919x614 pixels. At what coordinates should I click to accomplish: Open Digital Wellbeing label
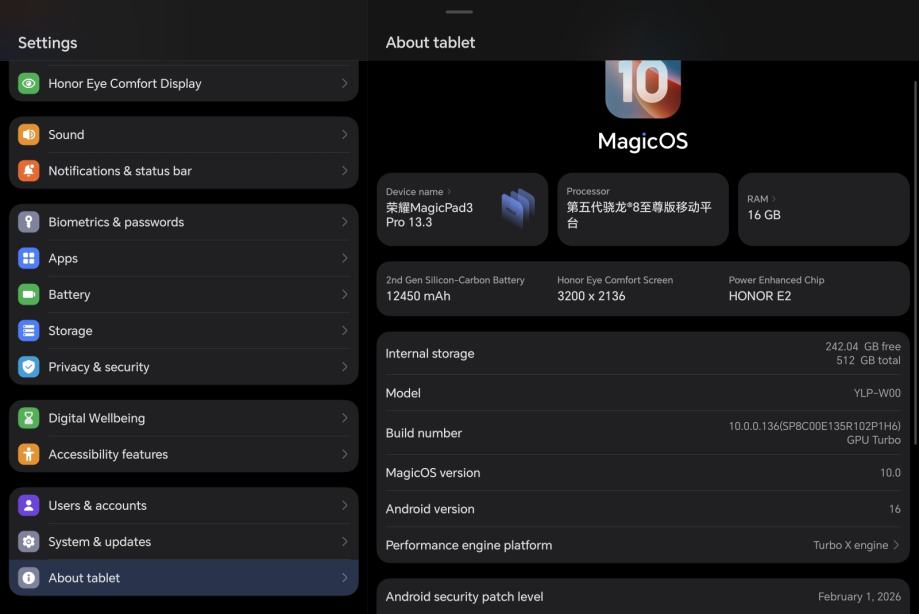(x=97, y=418)
